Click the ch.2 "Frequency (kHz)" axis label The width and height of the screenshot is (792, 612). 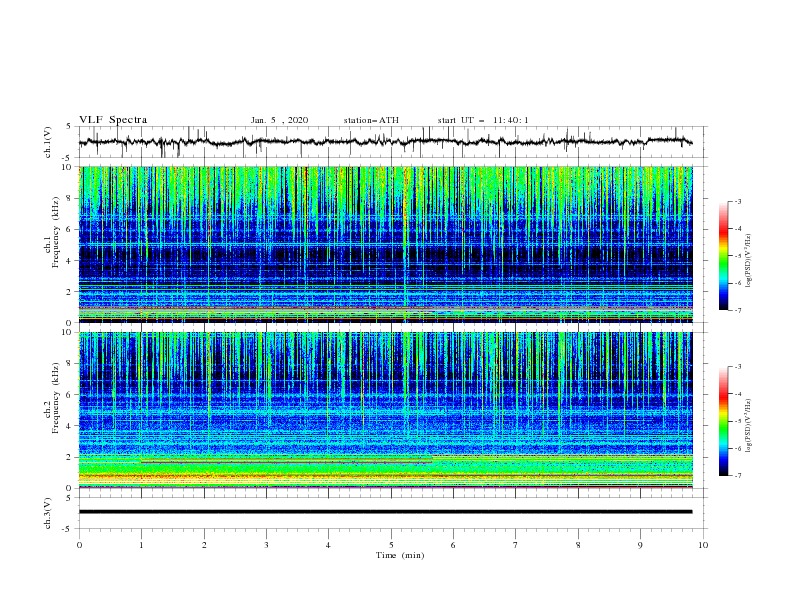coord(56,397)
